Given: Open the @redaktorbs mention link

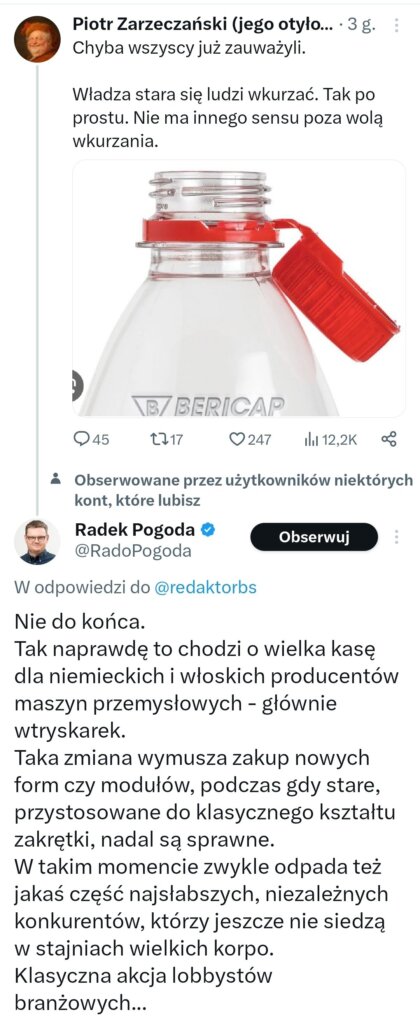Looking at the screenshot, I should click(x=206, y=587).
